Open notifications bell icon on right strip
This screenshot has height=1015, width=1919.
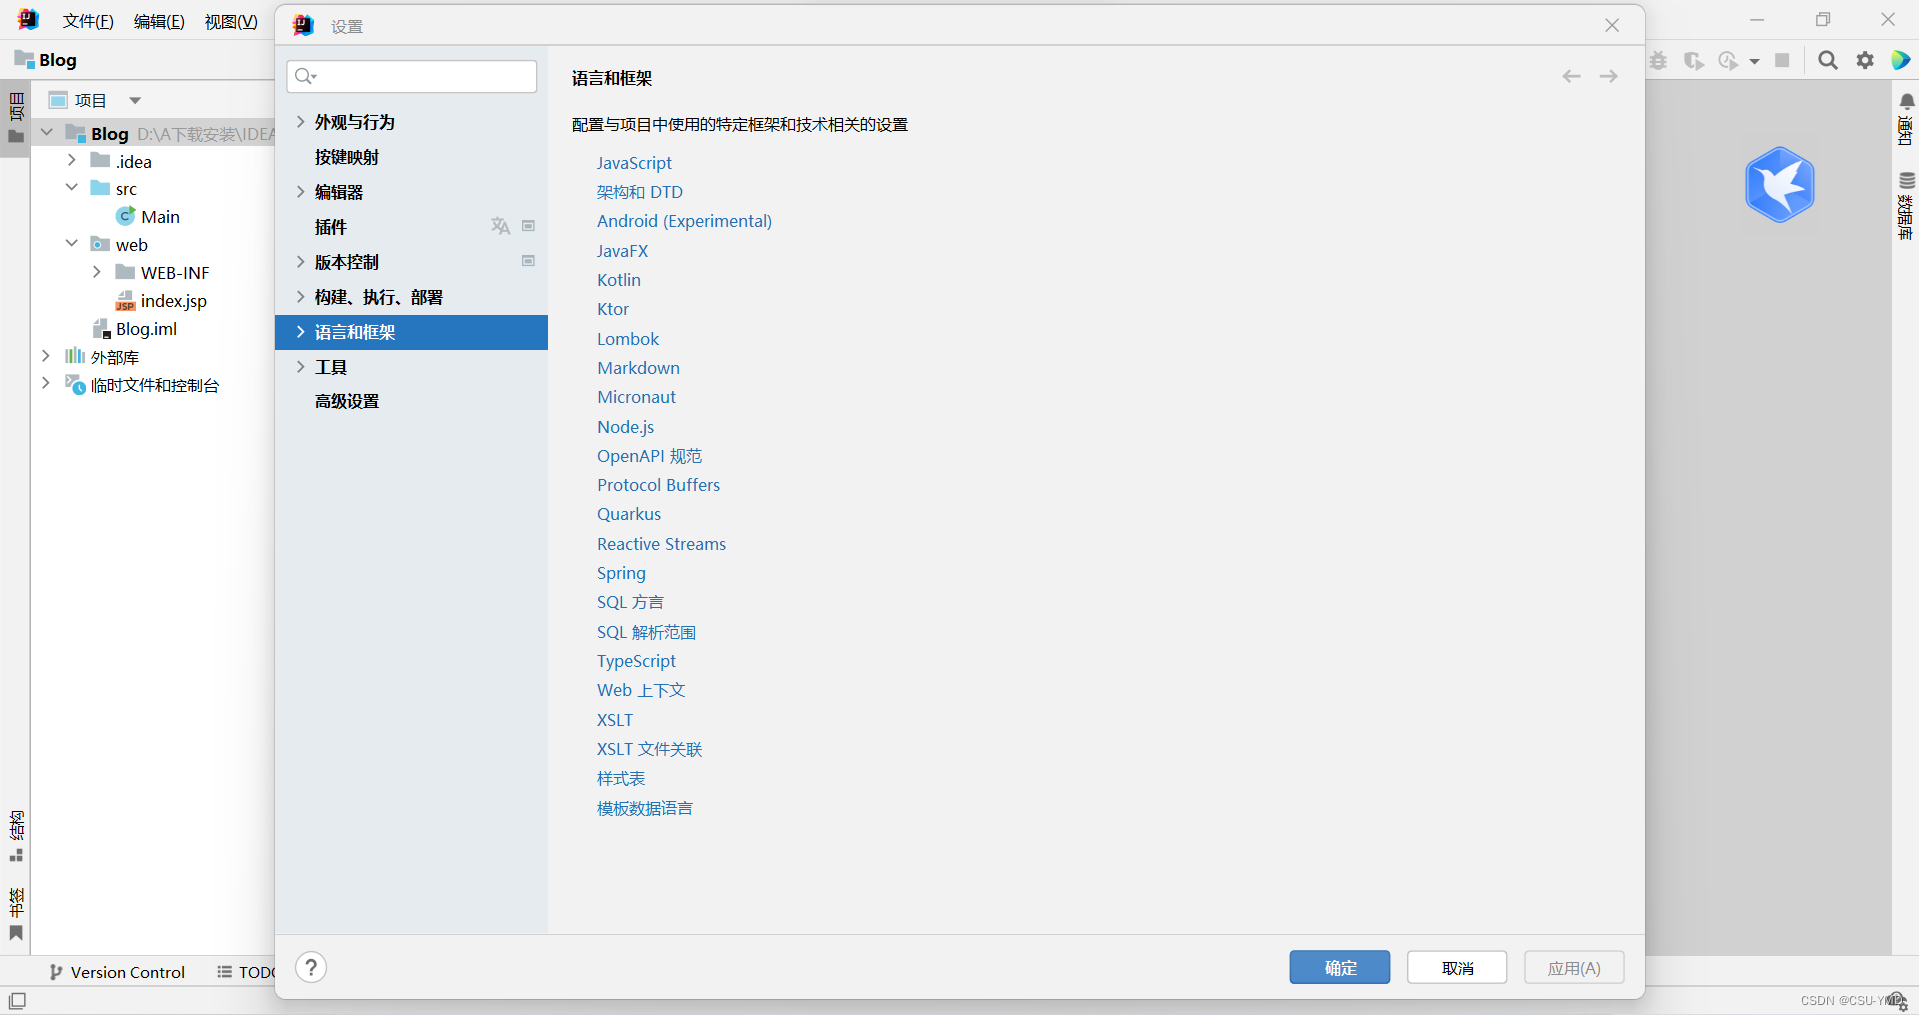pos(1907,102)
